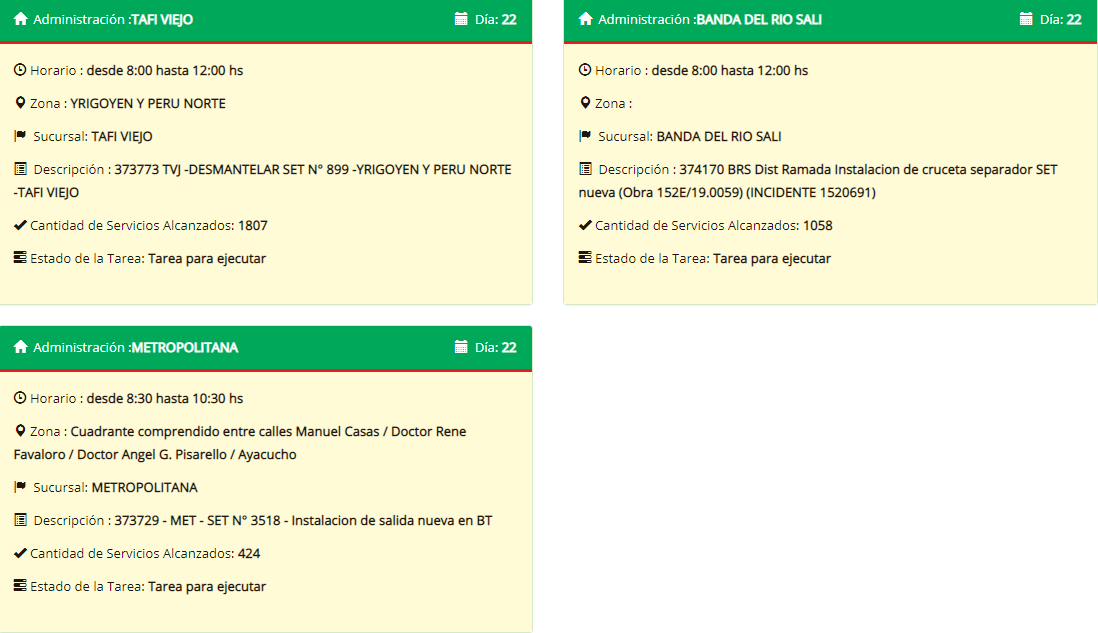Click the description text starting with 373773 TVJ
The height and width of the screenshot is (633, 1098).
coord(312,170)
